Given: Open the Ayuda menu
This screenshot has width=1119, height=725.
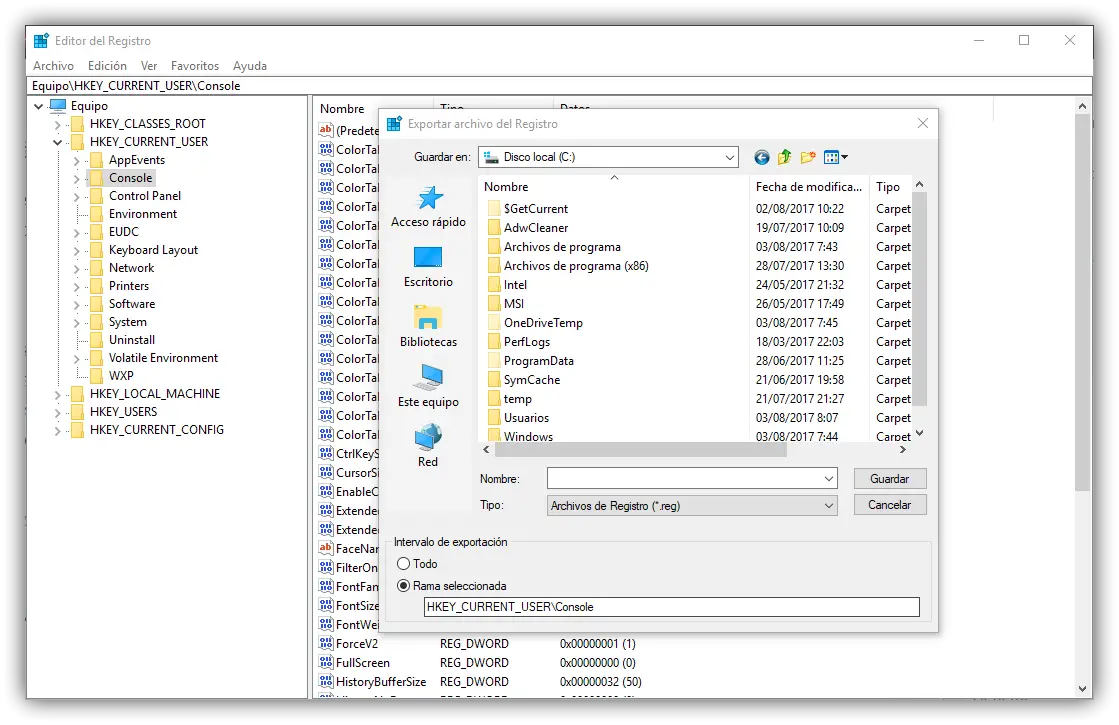Looking at the screenshot, I should coord(250,66).
